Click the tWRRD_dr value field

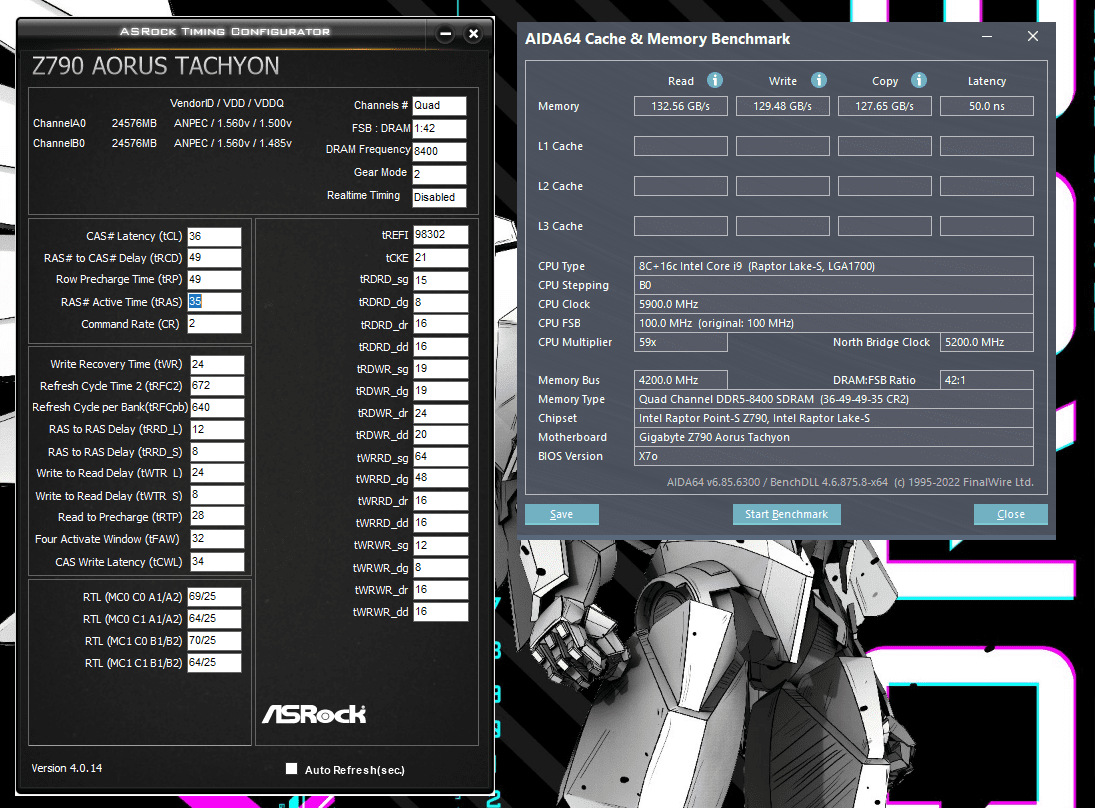point(441,501)
